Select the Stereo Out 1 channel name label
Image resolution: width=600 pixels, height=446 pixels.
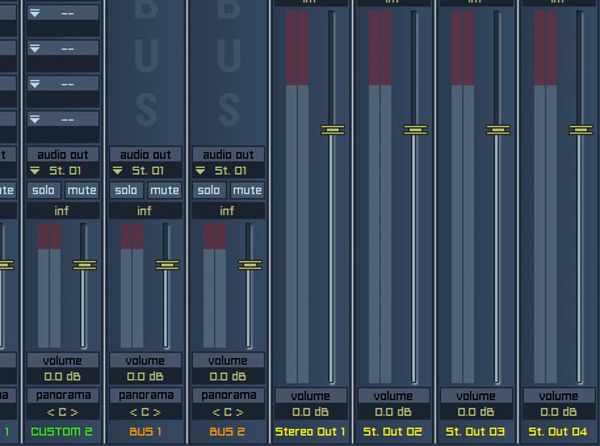310,432
